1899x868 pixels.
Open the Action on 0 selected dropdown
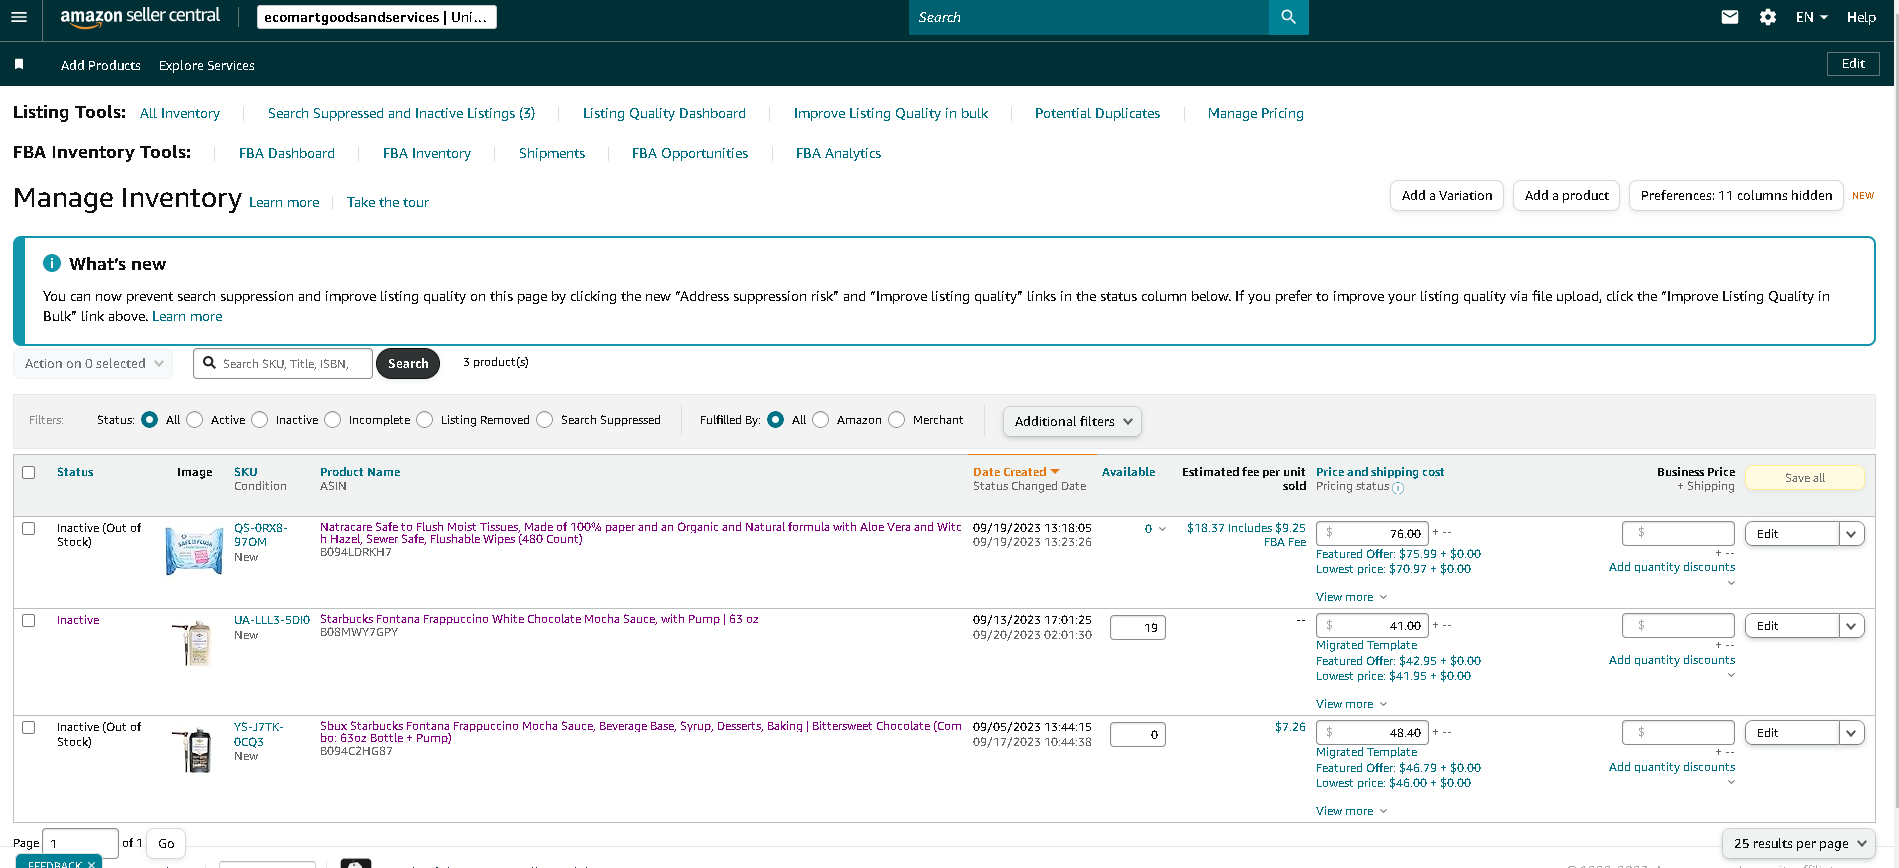[x=93, y=363]
